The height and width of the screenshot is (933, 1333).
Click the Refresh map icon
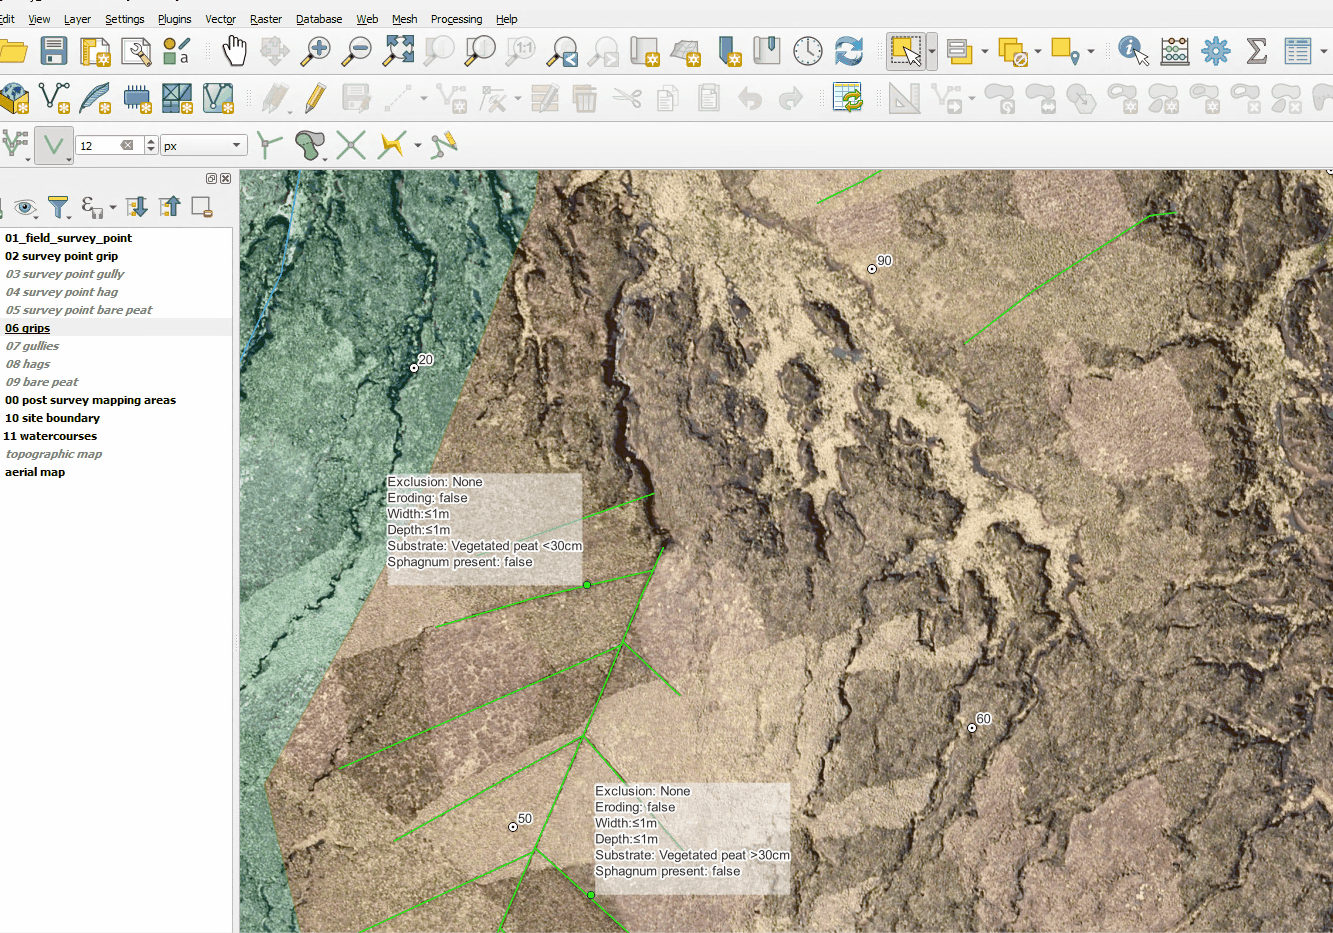tap(849, 50)
